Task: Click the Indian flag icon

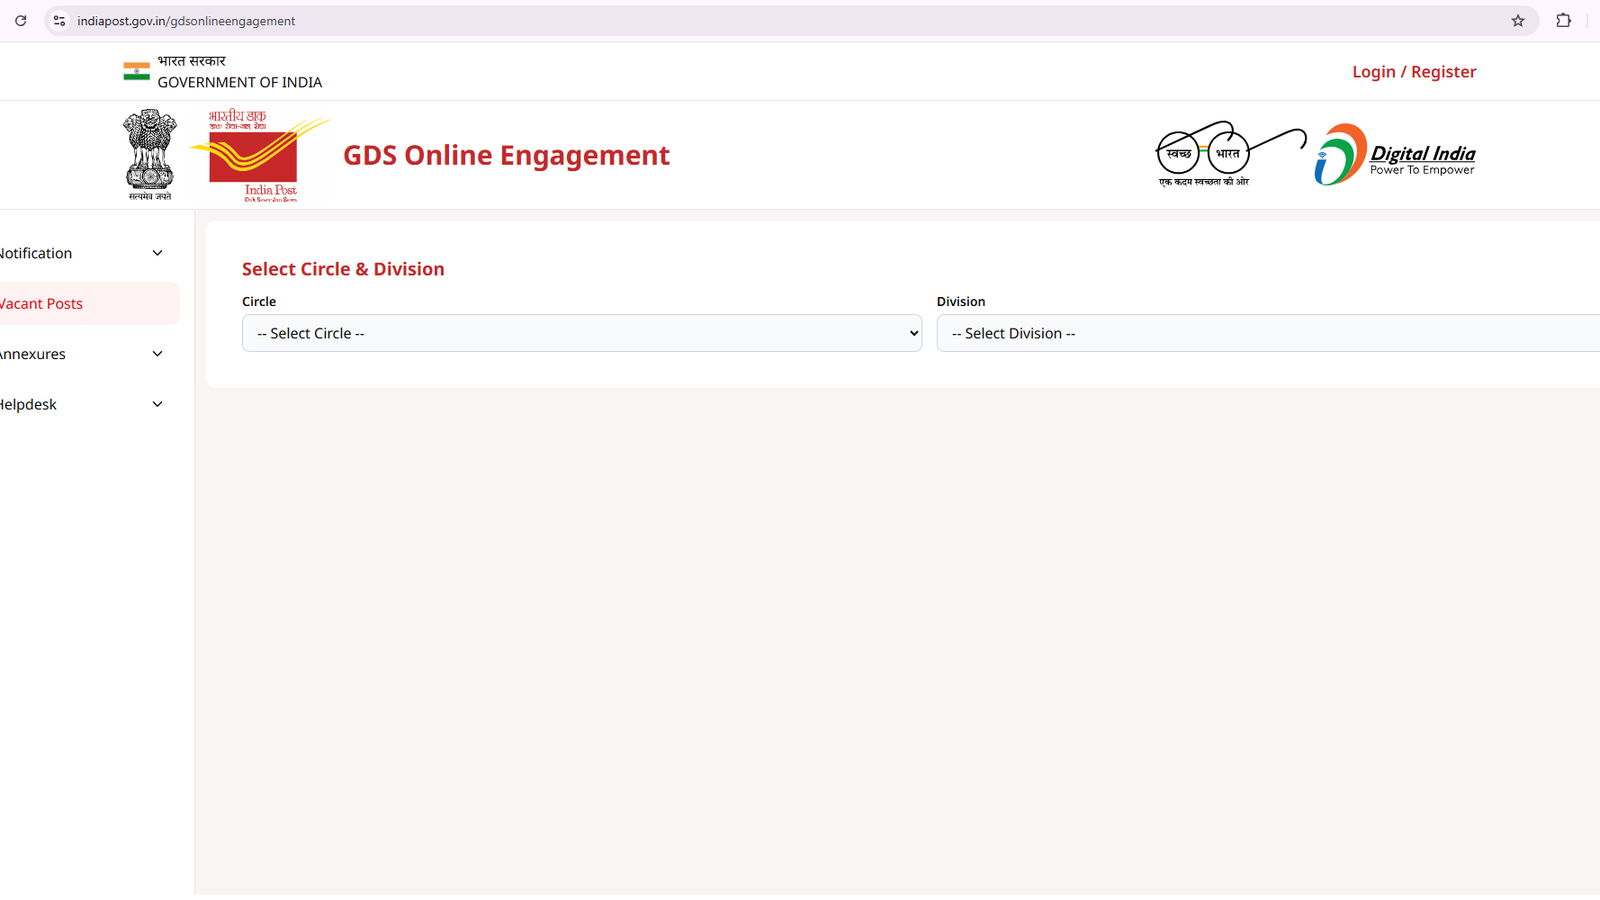Action: click(136, 71)
